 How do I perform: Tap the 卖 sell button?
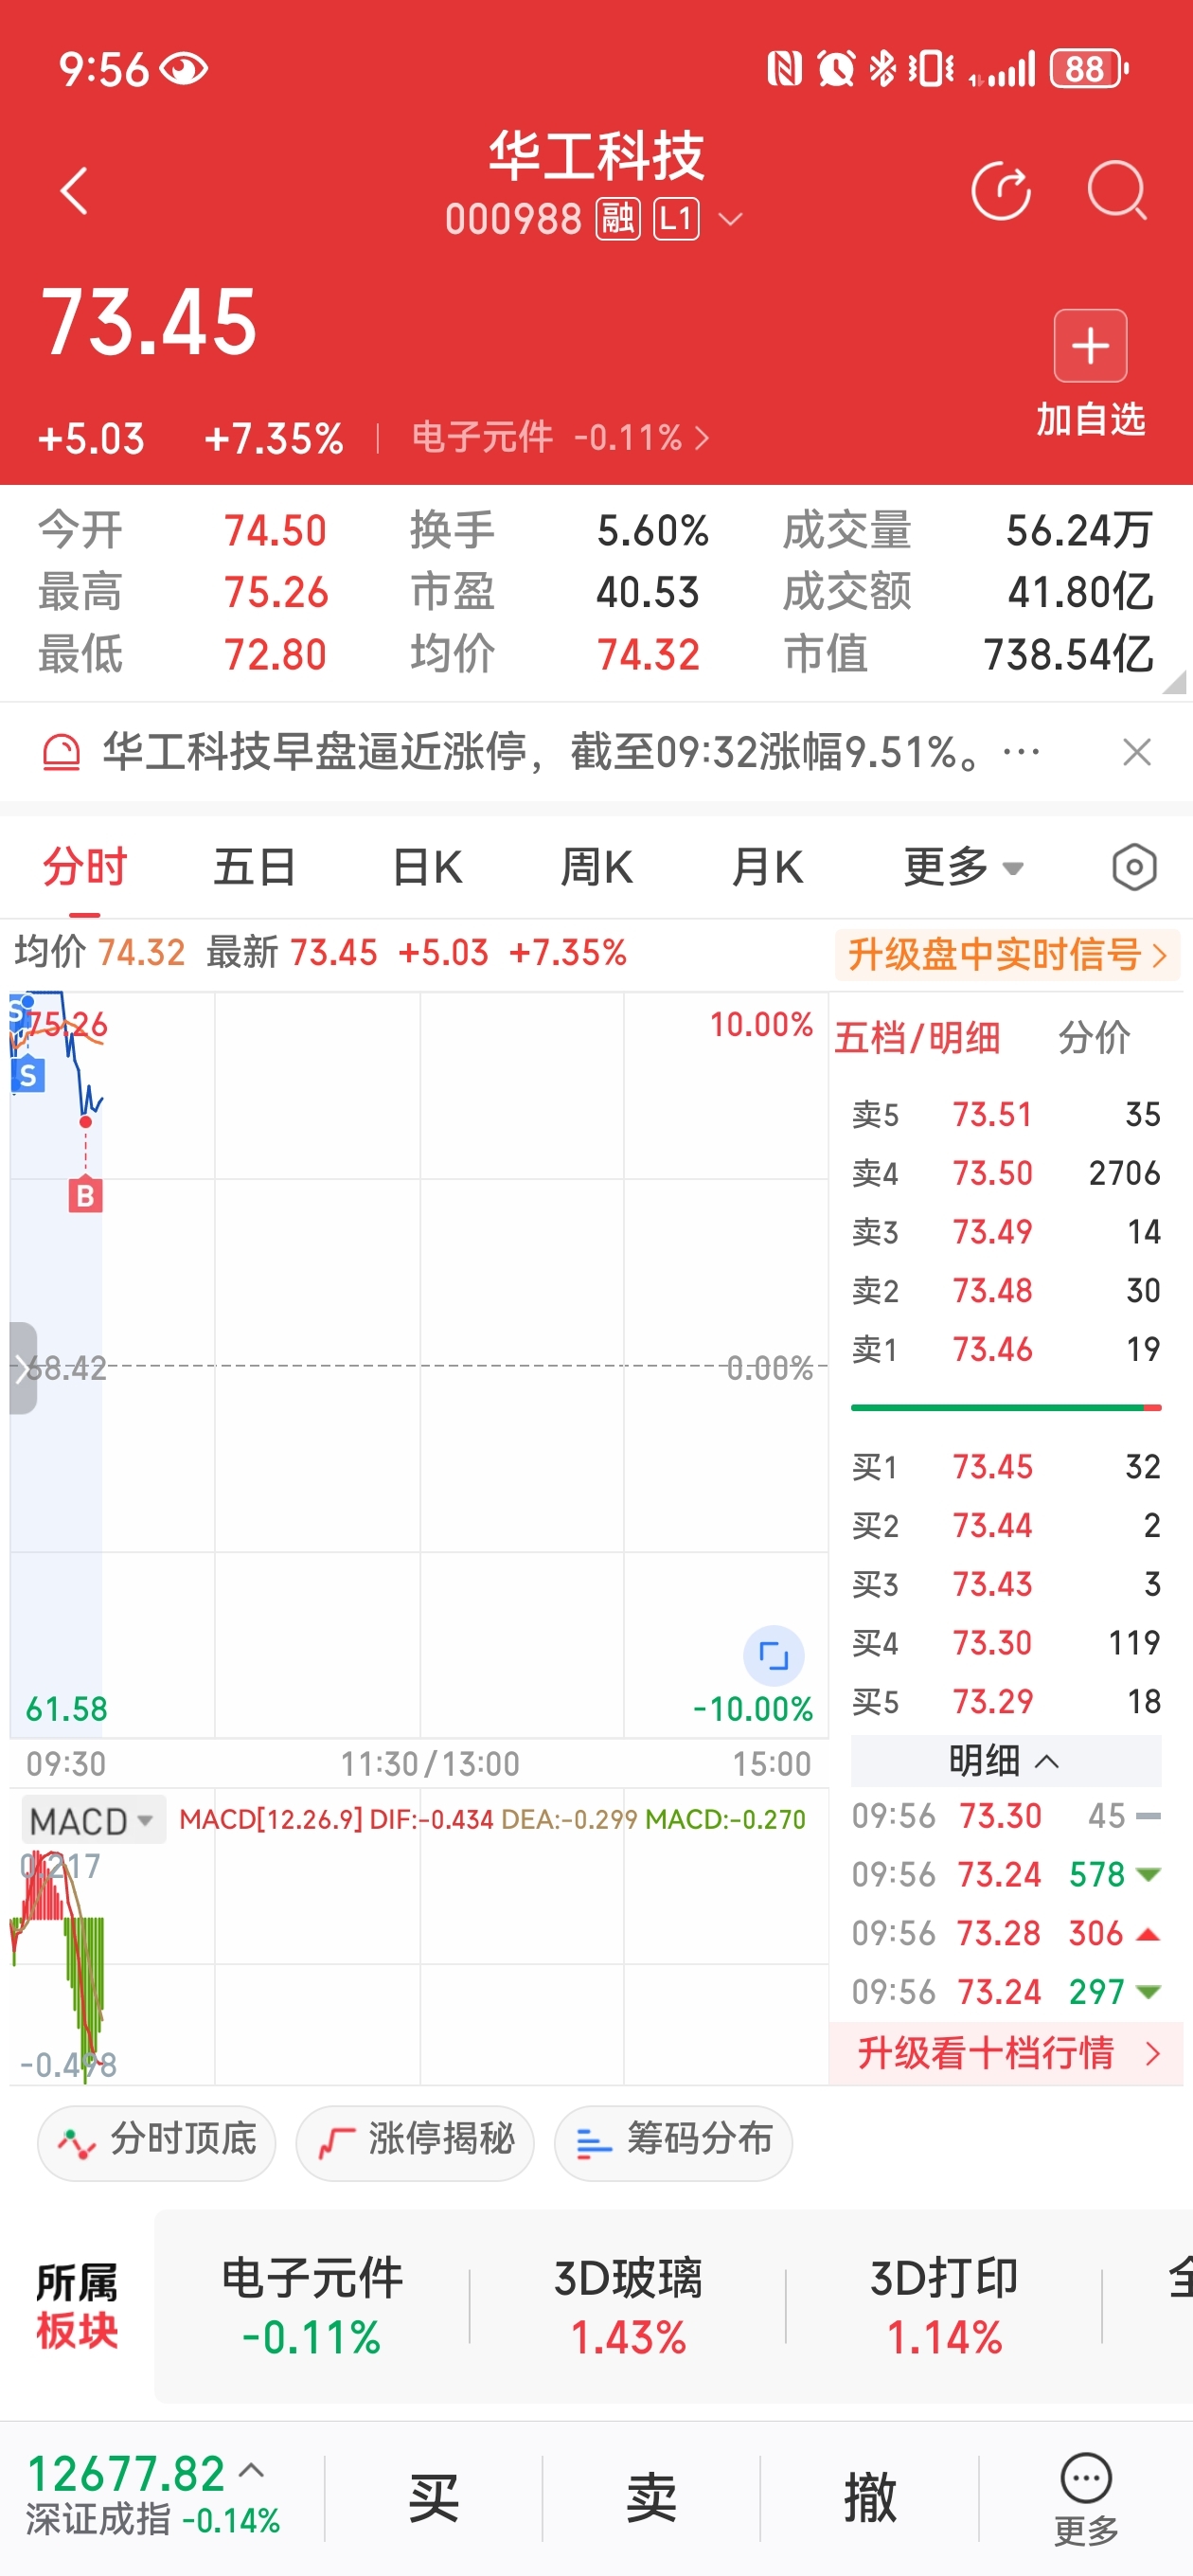[x=652, y=2499]
